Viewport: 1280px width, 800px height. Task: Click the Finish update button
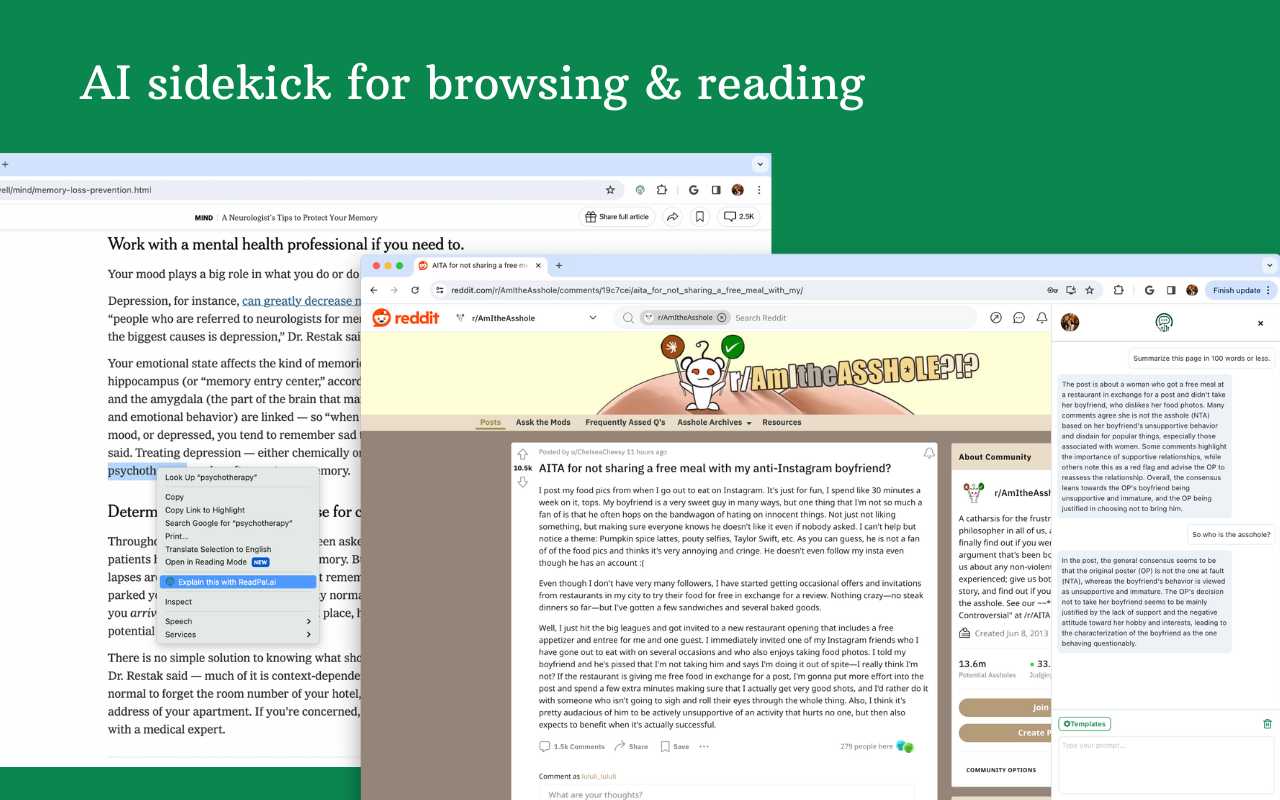pos(1241,290)
